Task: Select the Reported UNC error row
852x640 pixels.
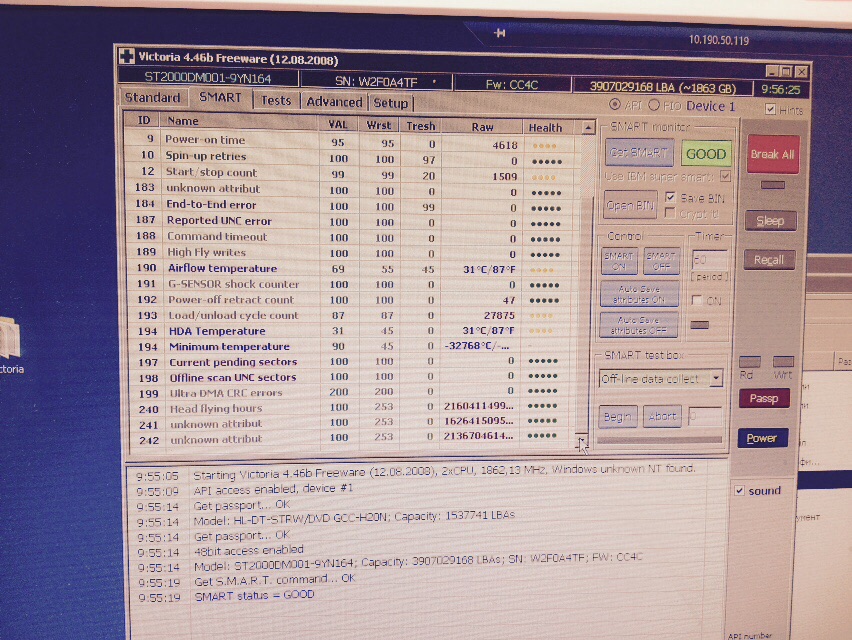Action: coord(352,222)
